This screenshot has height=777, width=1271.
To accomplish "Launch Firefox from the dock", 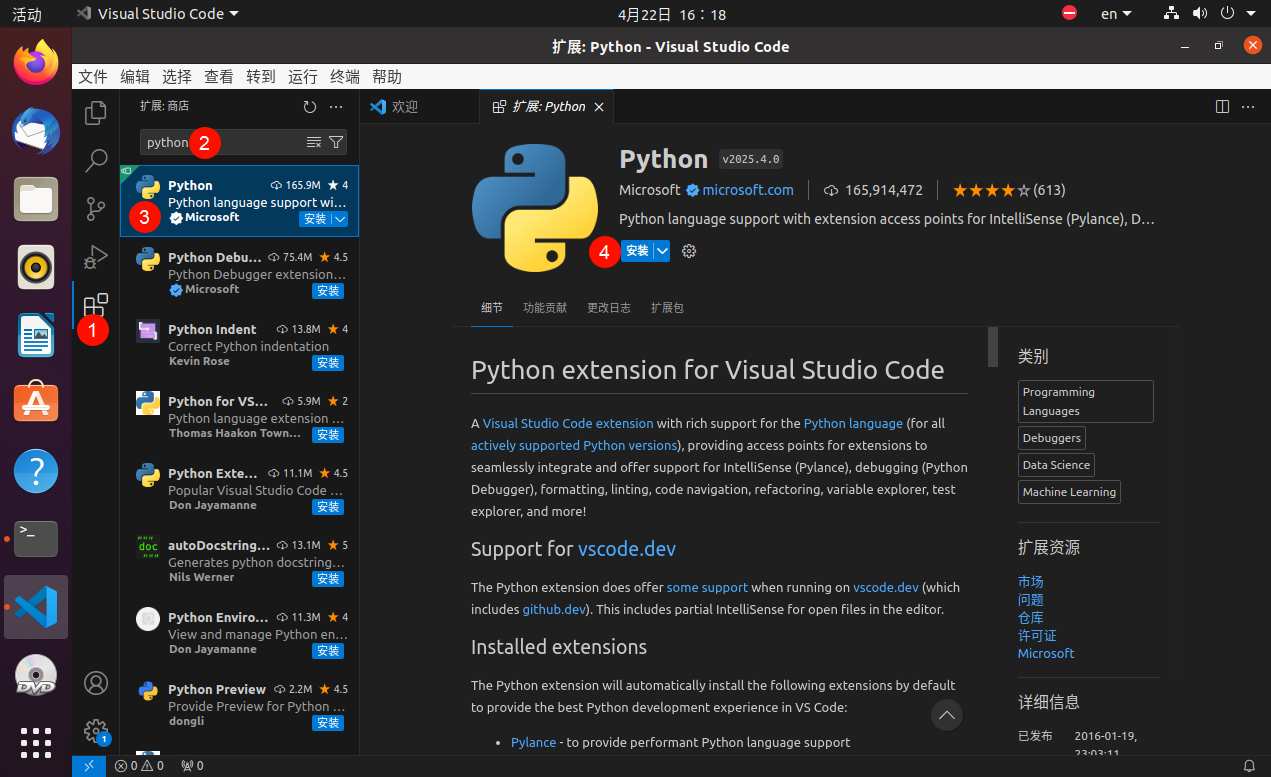I will click(x=36, y=64).
